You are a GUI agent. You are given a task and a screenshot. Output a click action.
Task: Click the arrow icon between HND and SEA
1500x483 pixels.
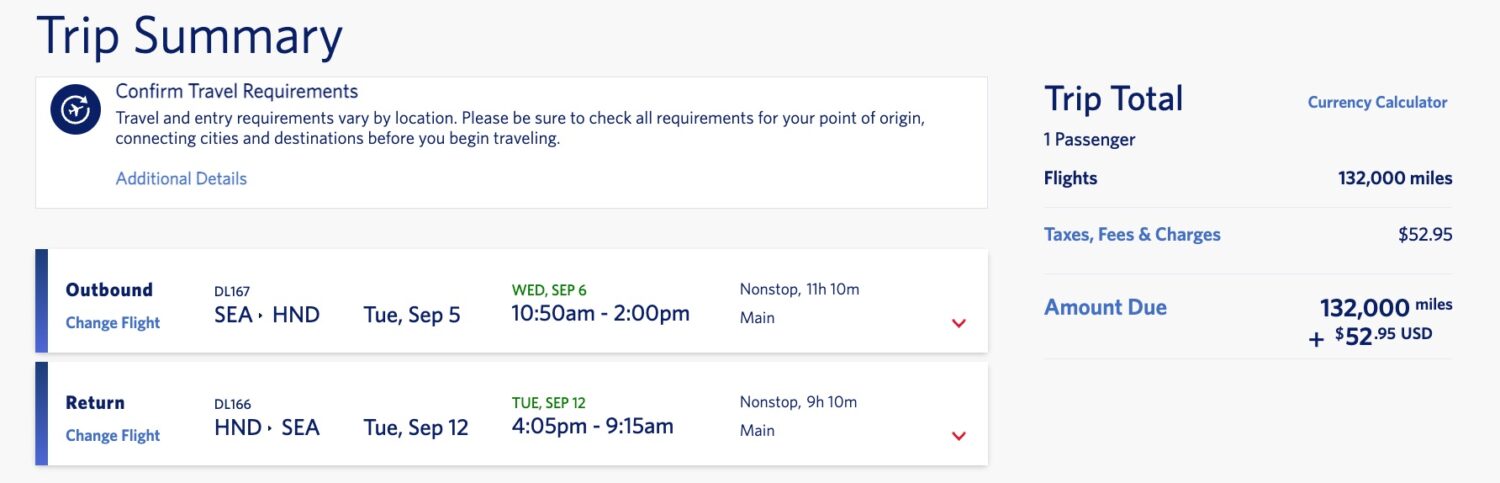(270, 429)
